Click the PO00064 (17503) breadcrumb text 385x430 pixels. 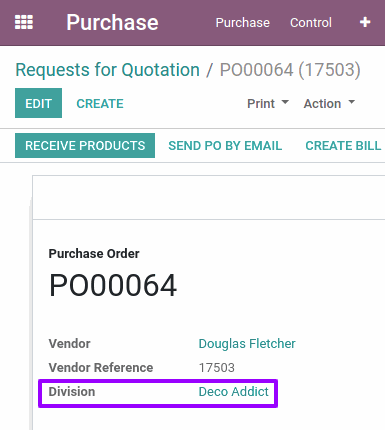[x=290, y=70]
